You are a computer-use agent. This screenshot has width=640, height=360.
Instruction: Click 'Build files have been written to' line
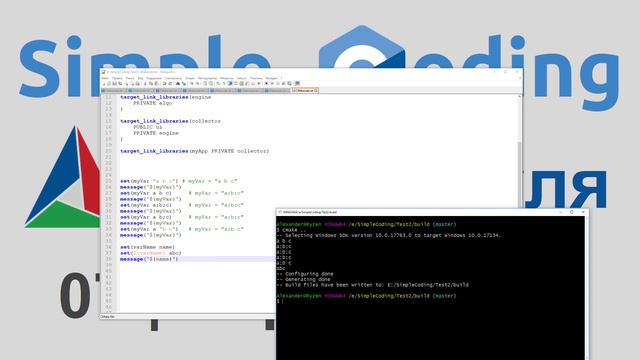[x=372, y=285]
